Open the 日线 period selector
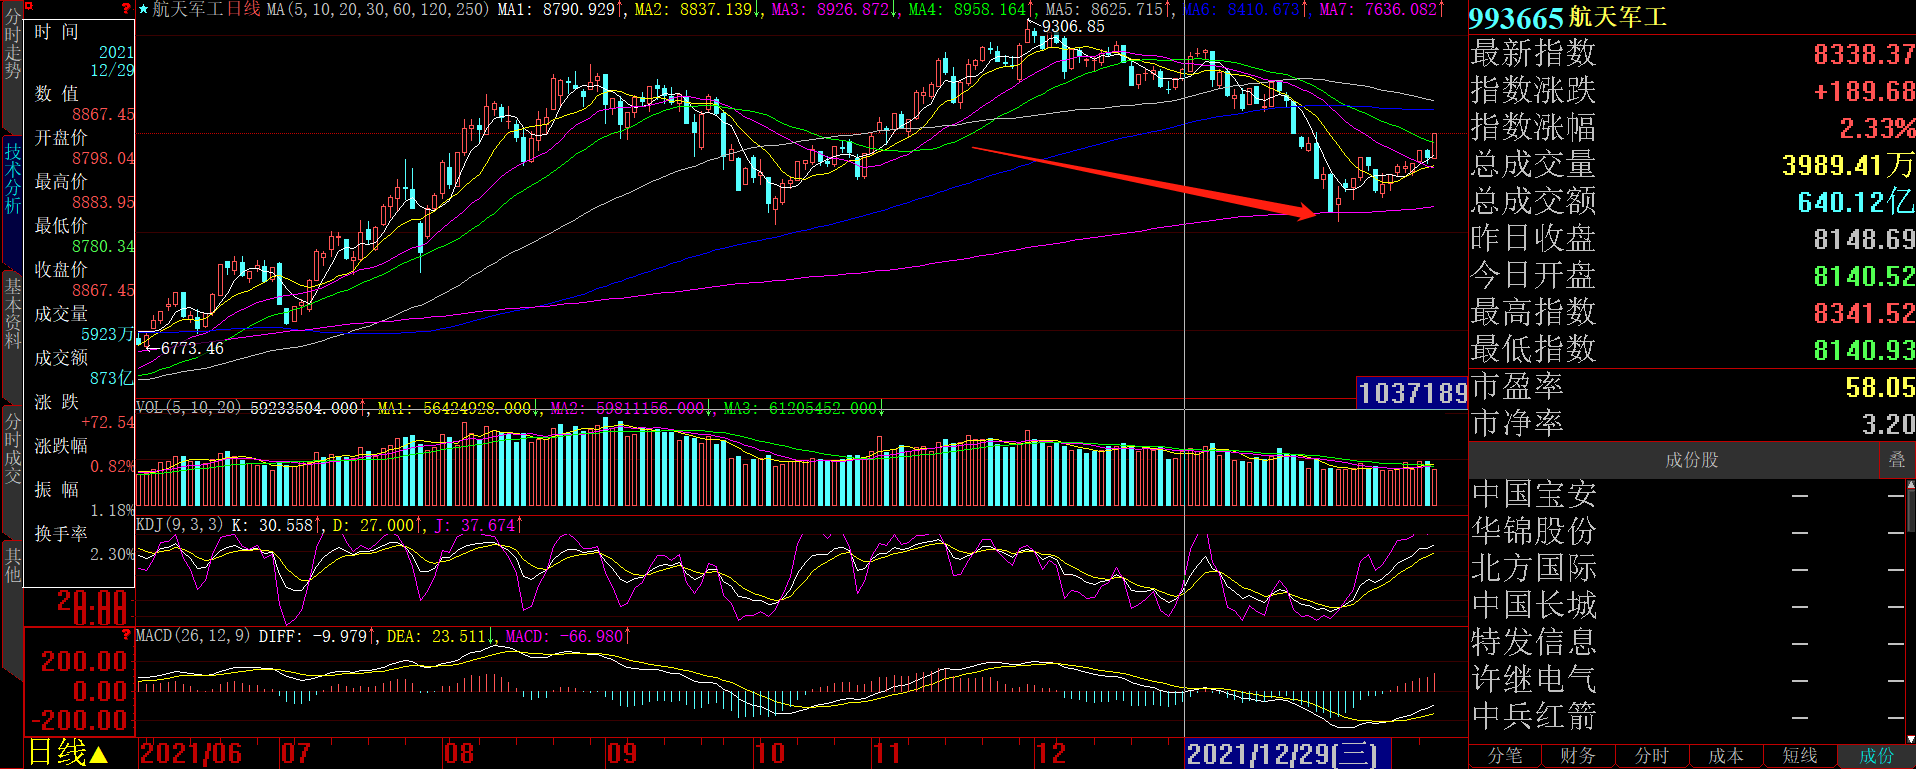Viewport: 1916px width, 769px height. [x=67, y=753]
